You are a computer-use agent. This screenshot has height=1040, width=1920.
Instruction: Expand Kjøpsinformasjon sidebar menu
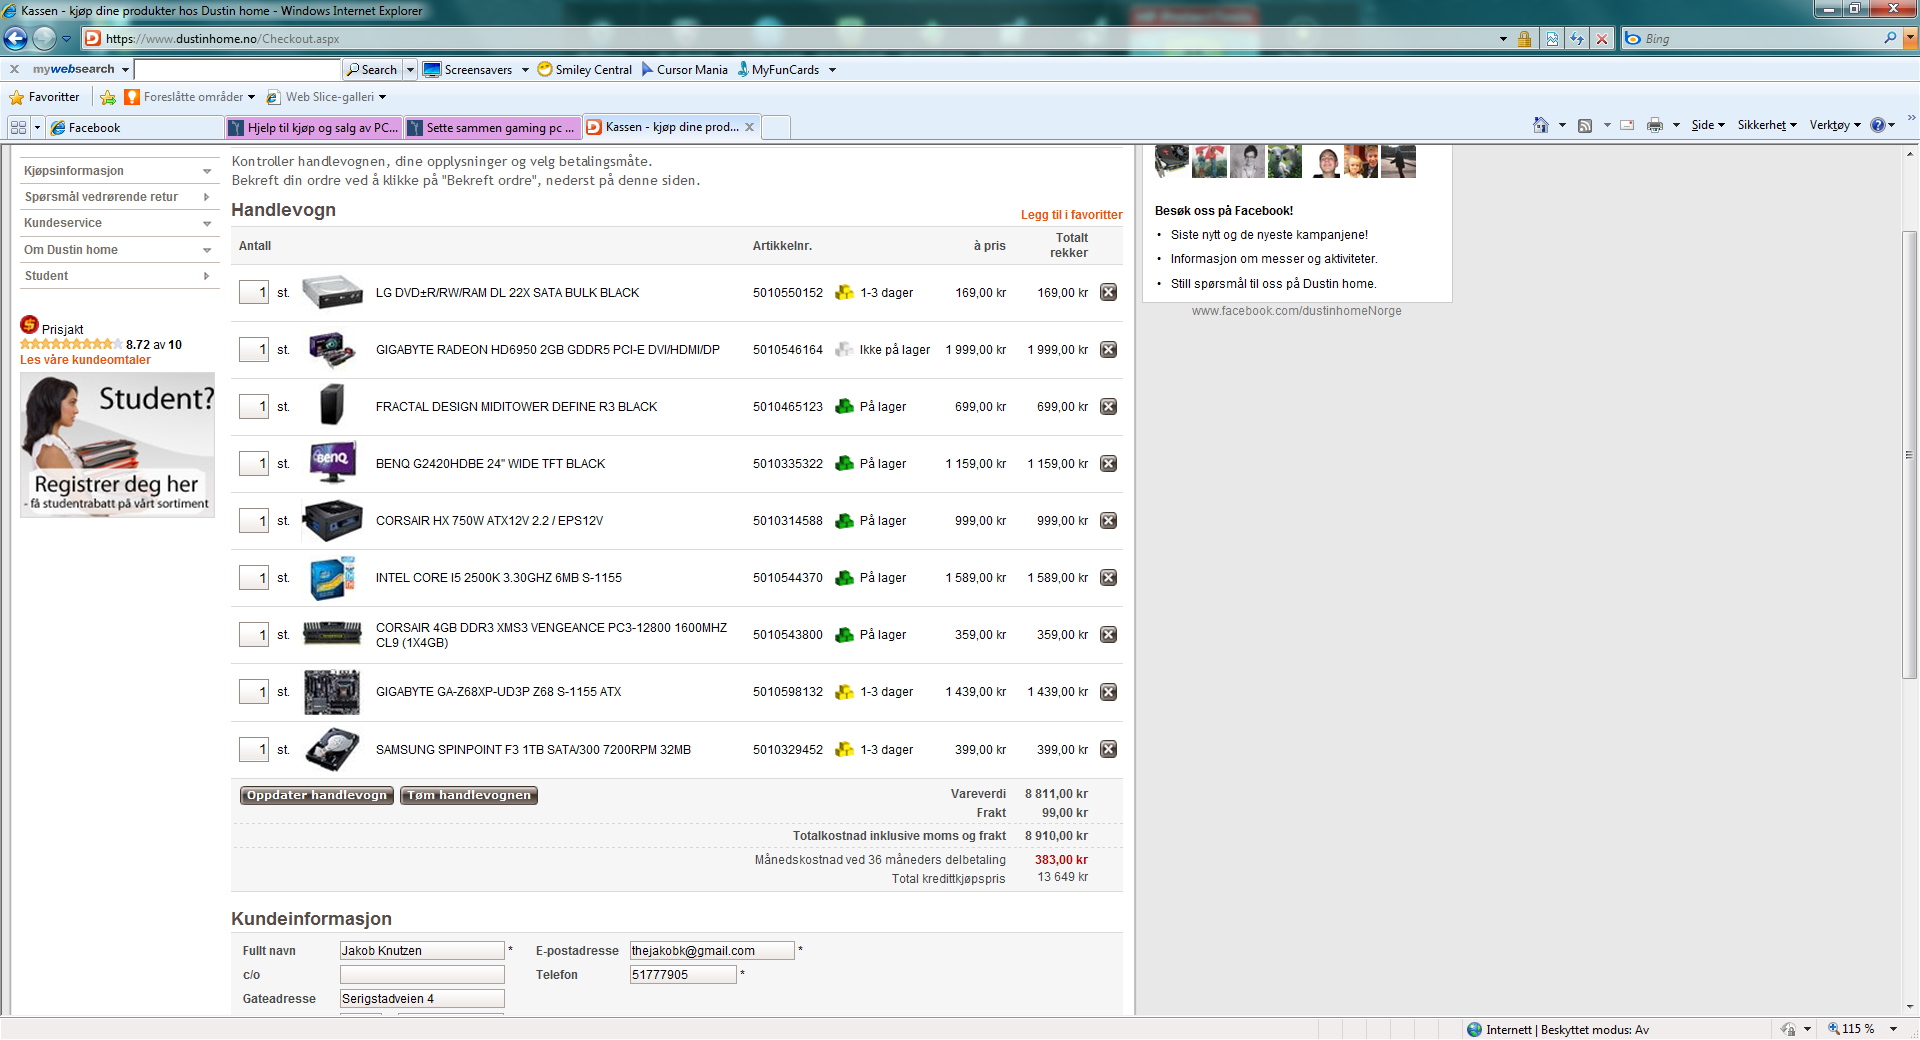(118, 171)
